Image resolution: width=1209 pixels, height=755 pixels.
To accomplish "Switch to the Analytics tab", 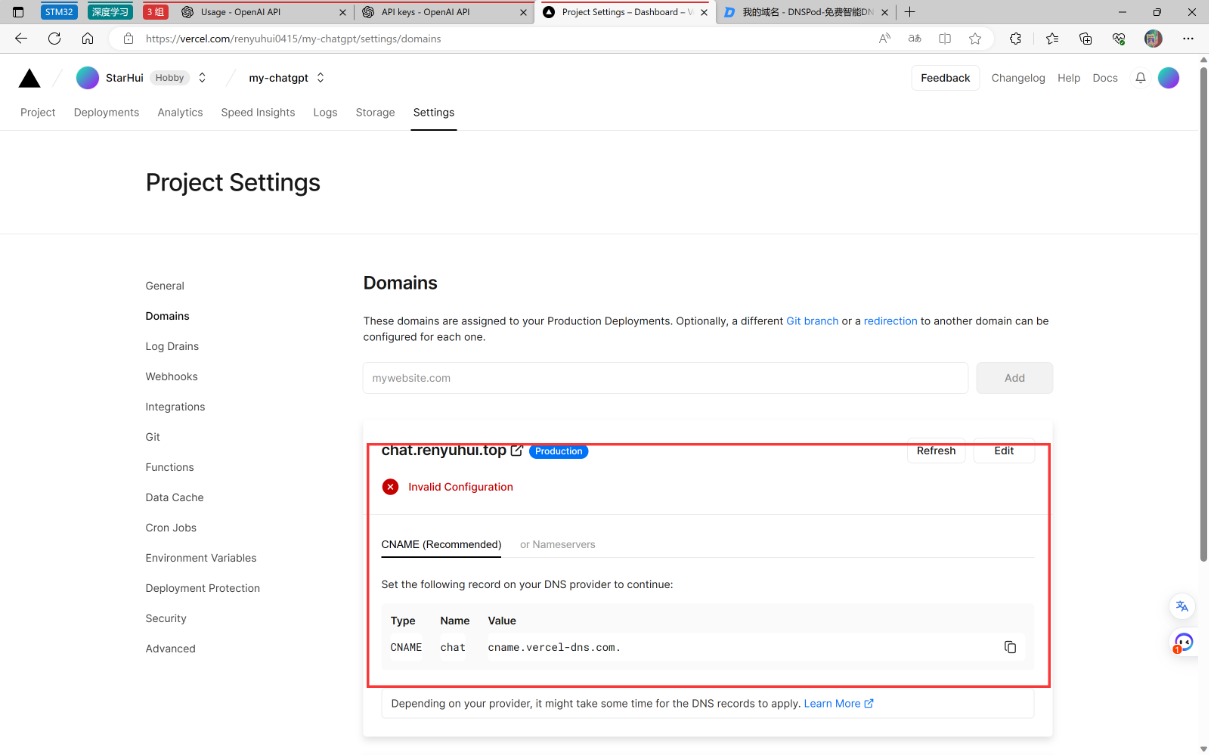I will tap(180, 113).
